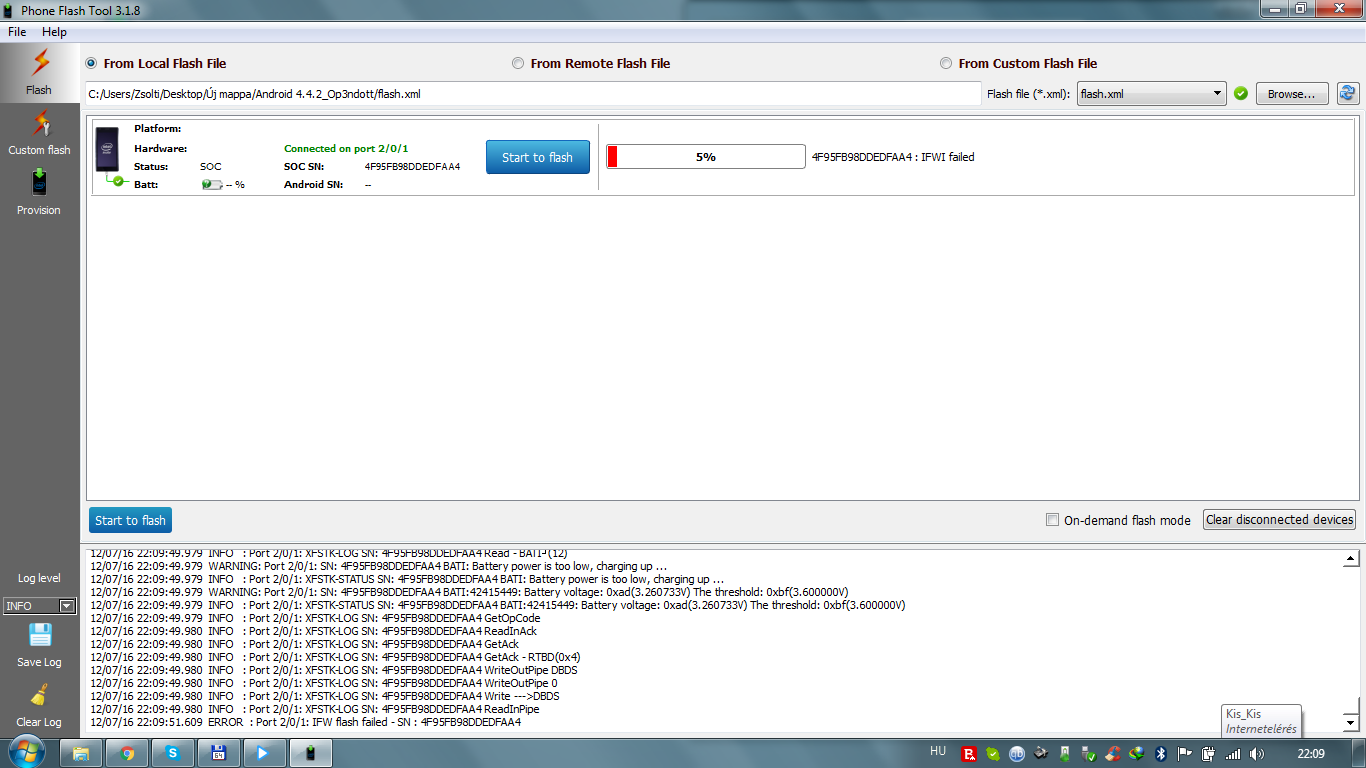
Task: Click the SOC SN value 4F95FB98DDEDFAA4
Action: pyautogui.click(x=412, y=167)
